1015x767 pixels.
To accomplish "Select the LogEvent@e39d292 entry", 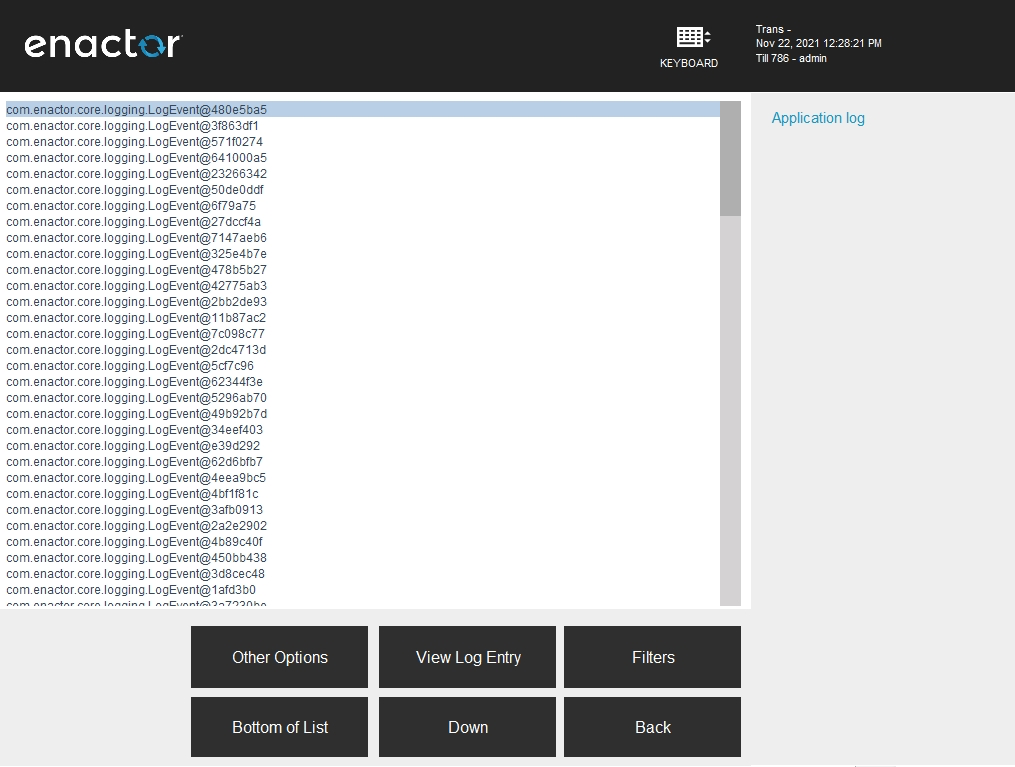I will (x=133, y=446).
